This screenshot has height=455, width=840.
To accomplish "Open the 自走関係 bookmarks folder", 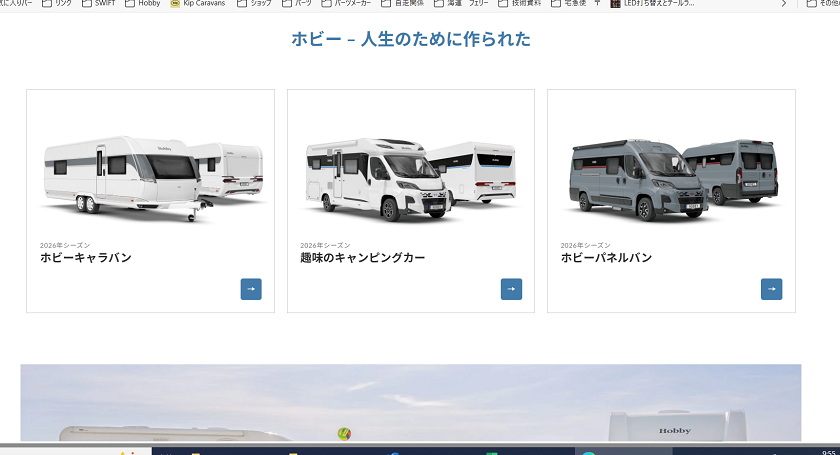I will [x=402, y=3].
